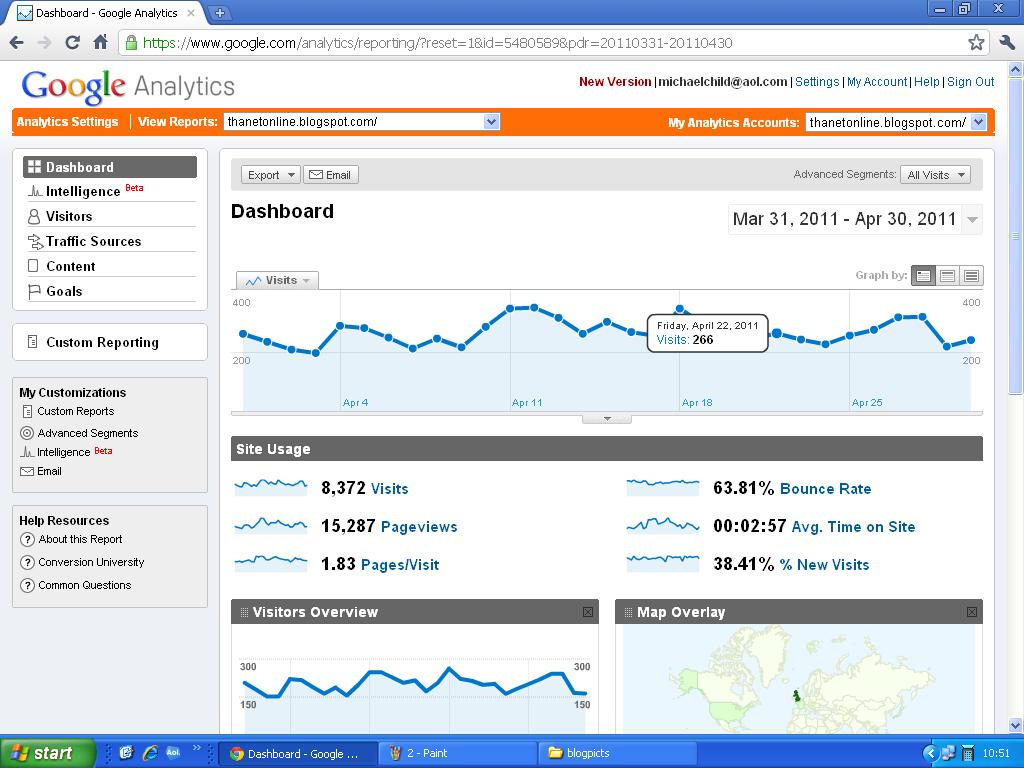Click About this Report help icon
The image size is (1024, 768).
tap(27, 539)
